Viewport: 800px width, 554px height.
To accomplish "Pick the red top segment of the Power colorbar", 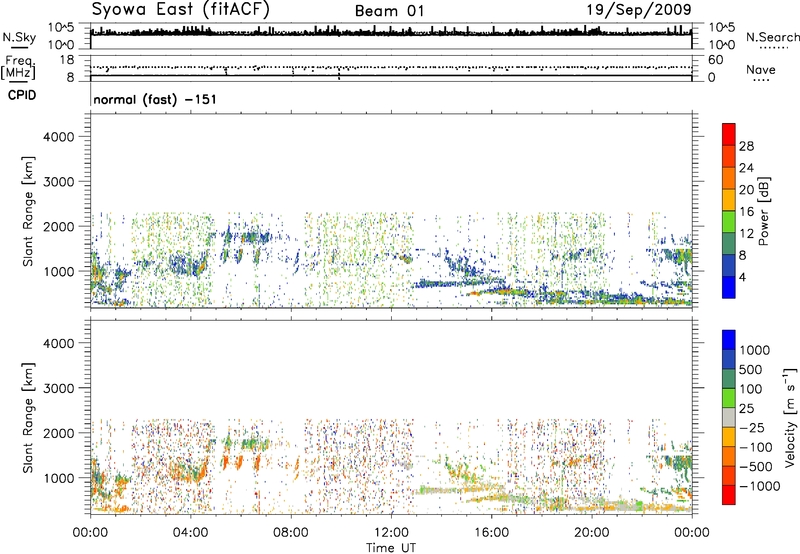I will tap(729, 134).
